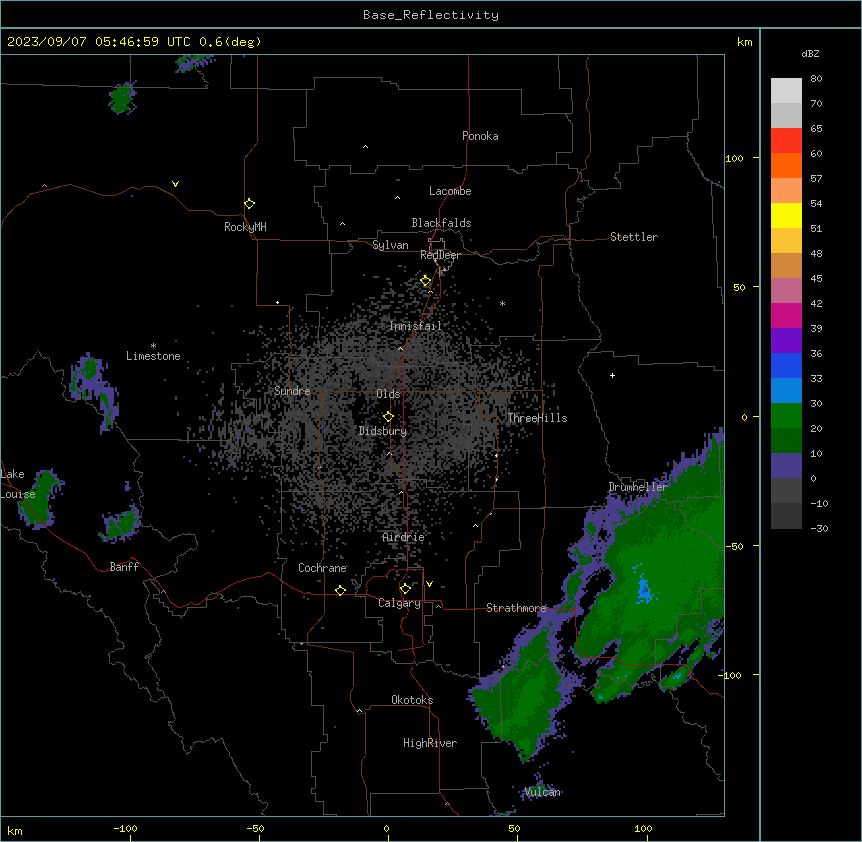Click the yellow diamond marker above Calgary label
The width and height of the screenshot is (862, 842).
click(405, 589)
